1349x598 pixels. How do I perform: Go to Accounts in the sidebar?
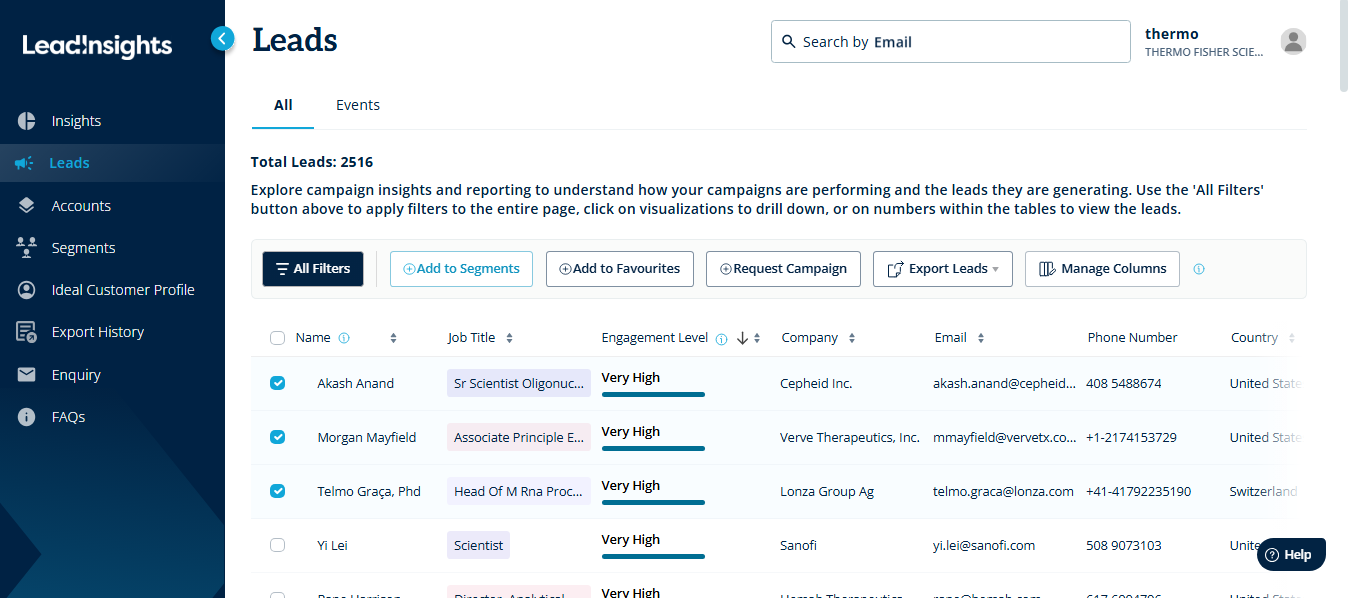[x=81, y=206]
